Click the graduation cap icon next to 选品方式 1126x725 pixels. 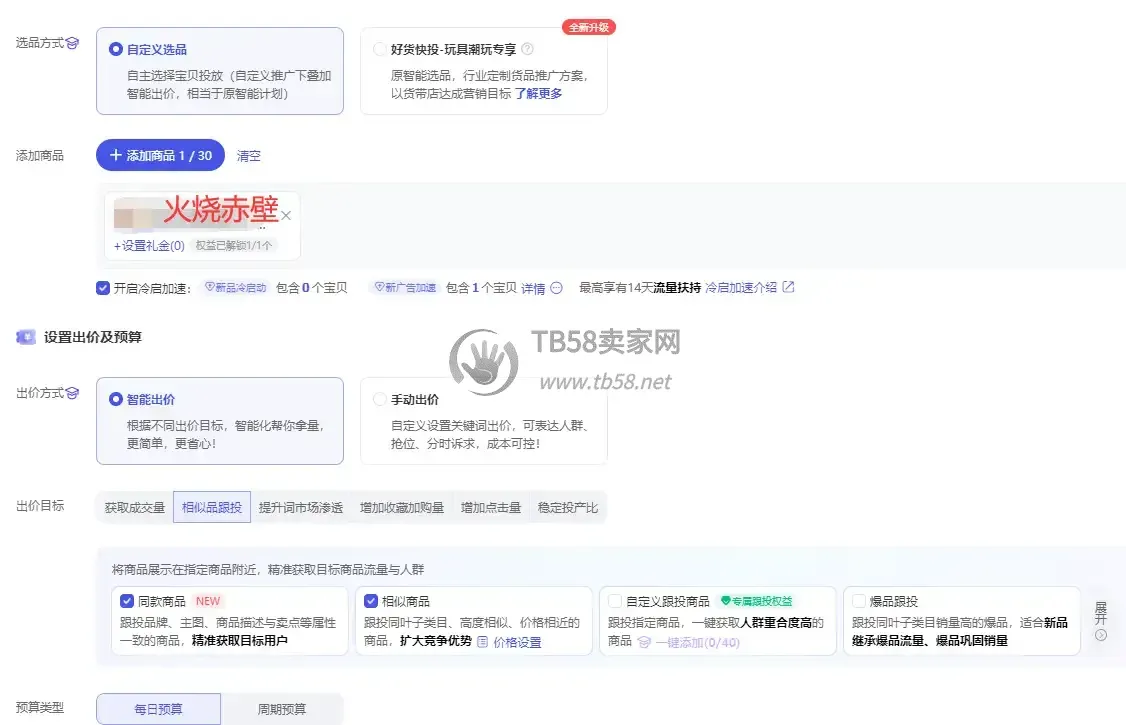coord(73,43)
